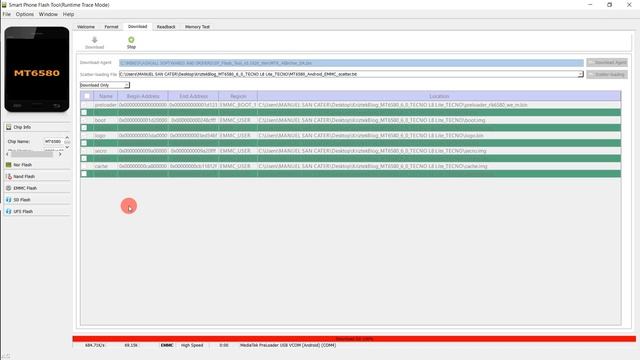Click the Download Agent path field
The image size is (640, 360).
click(351, 63)
